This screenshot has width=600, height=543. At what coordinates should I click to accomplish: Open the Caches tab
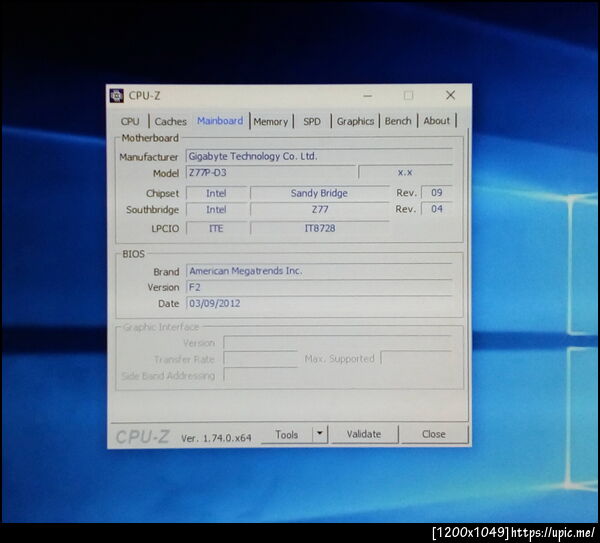[171, 121]
